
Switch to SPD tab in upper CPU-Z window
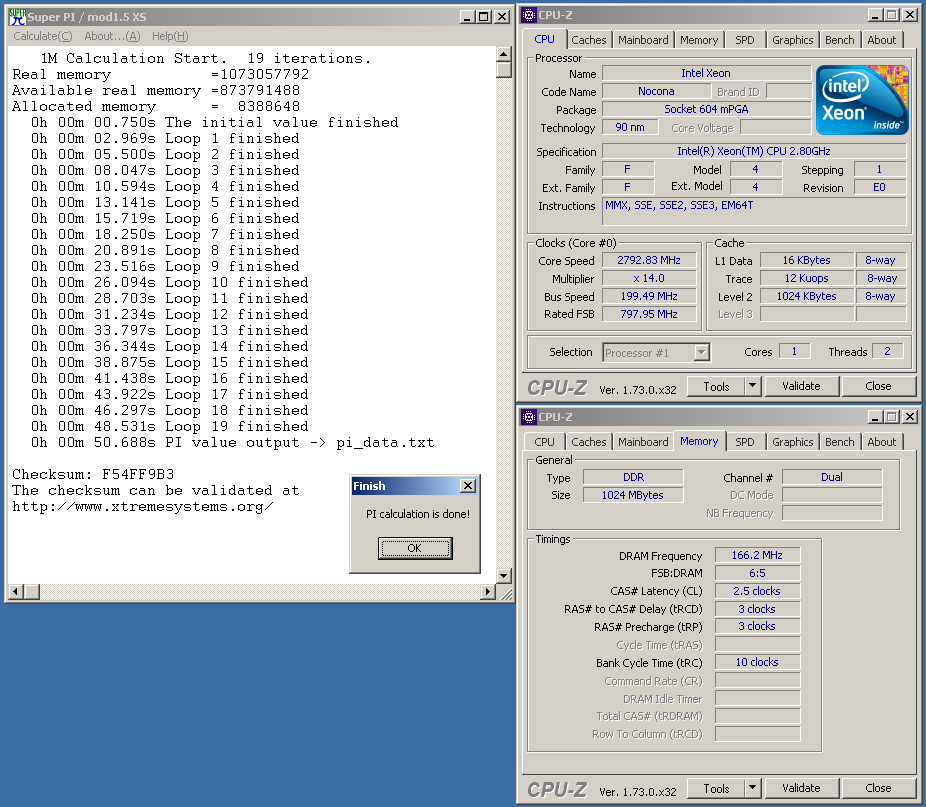(x=745, y=40)
